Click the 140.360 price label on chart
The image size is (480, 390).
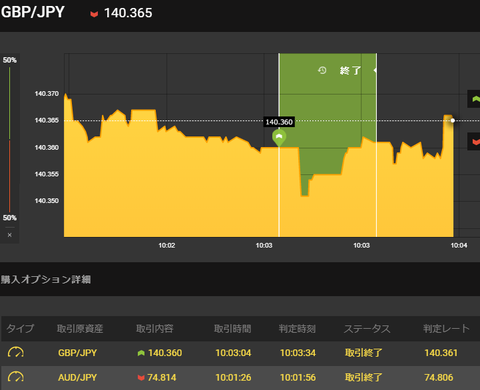click(279, 122)
